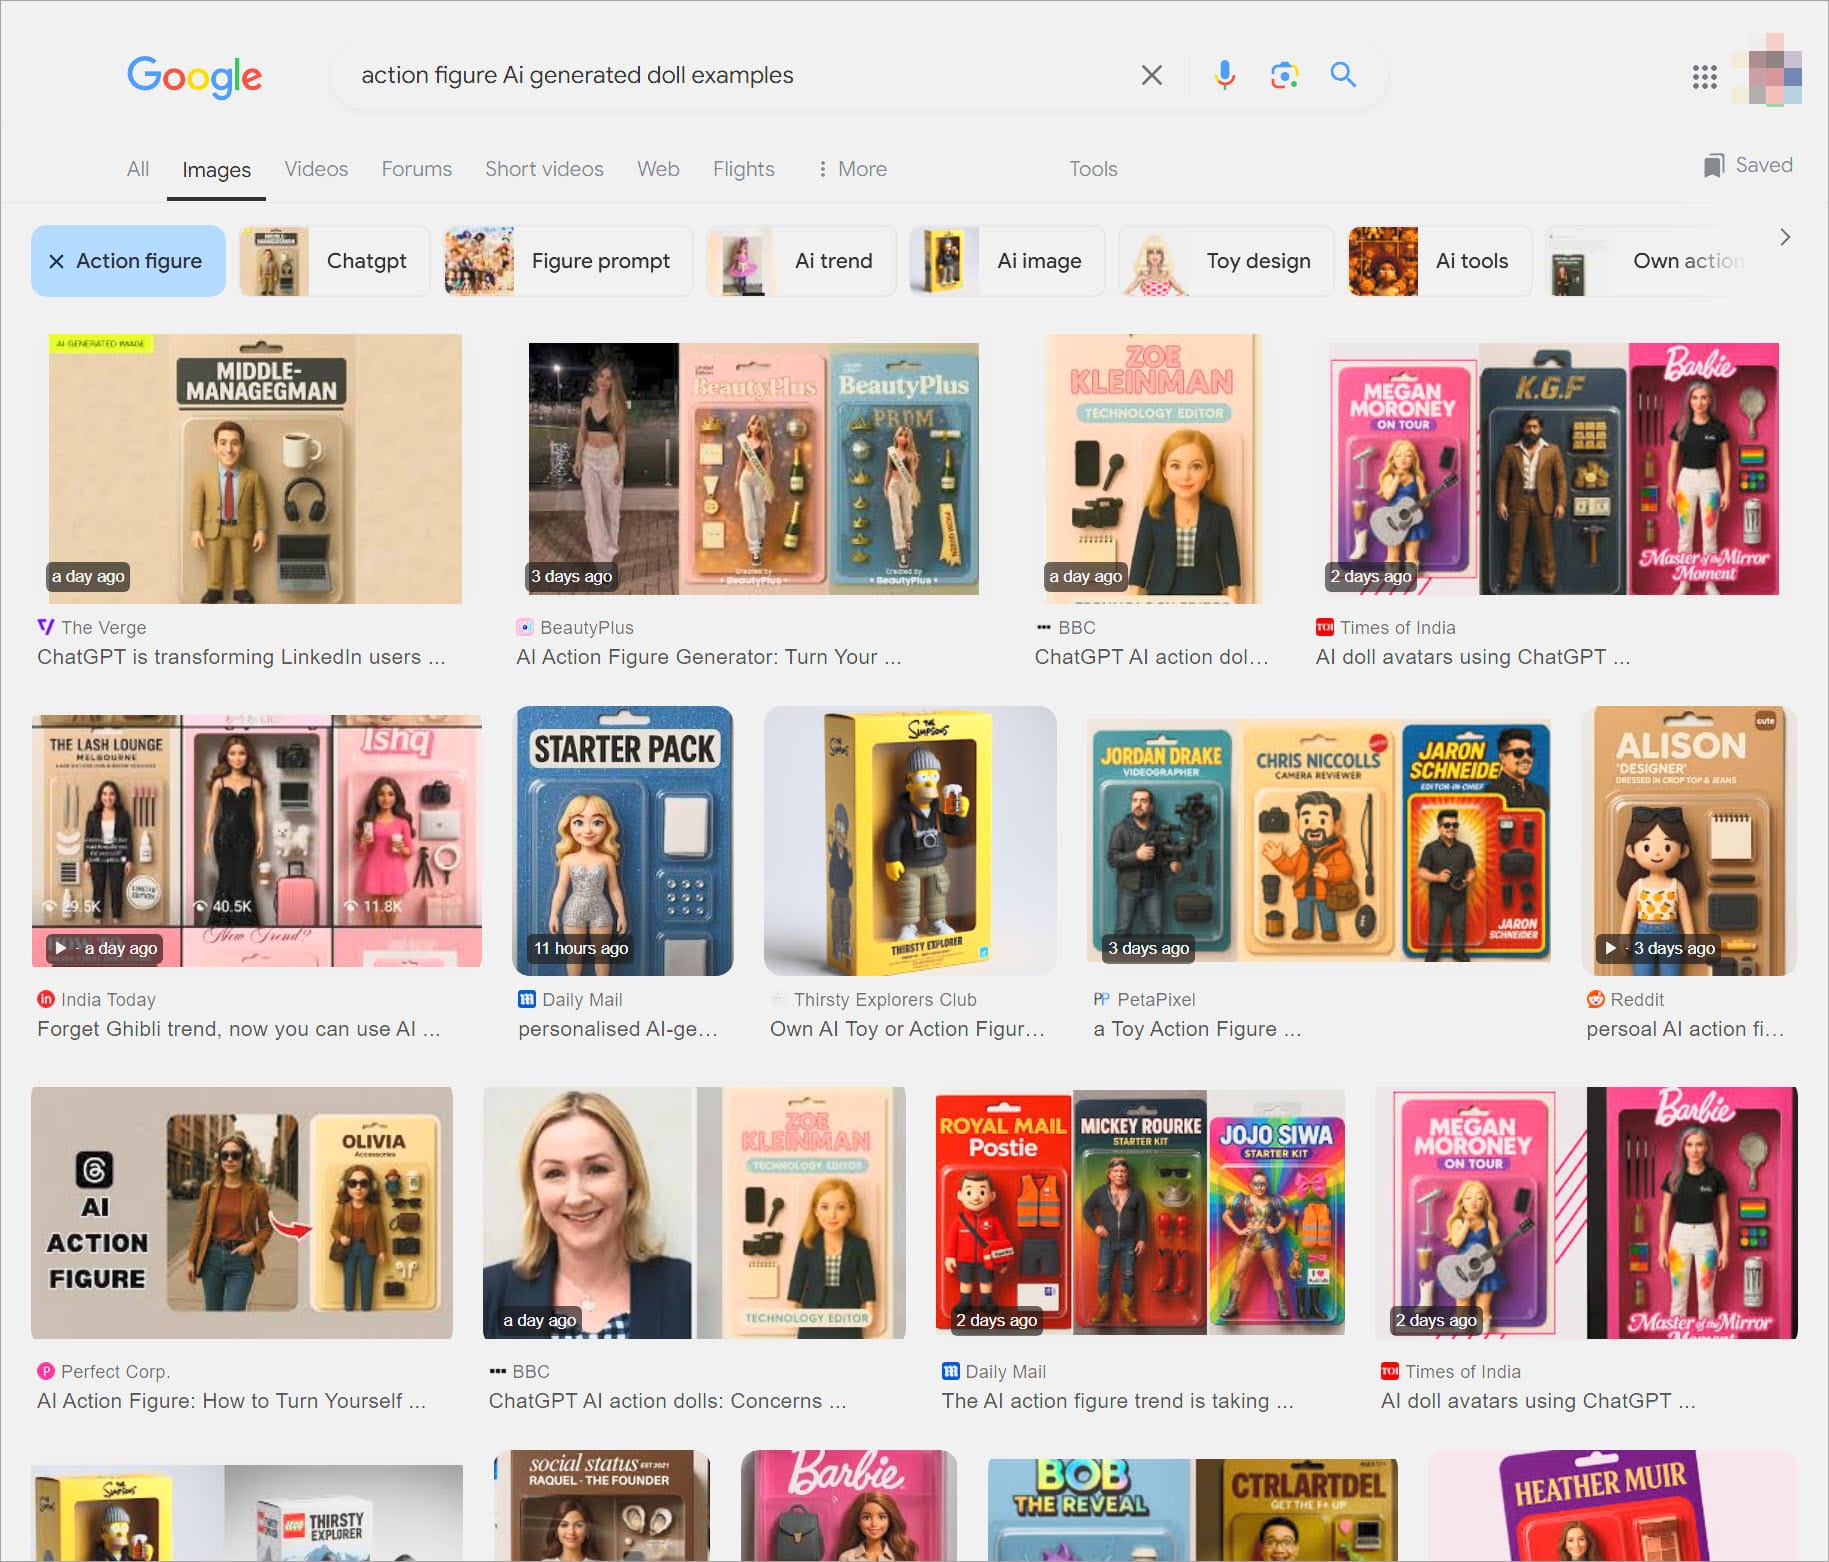Image resolution: width=1829 pixels, height=1562 pixels.
Task: Go to the Short videos tab
Action: pos(544,169)
